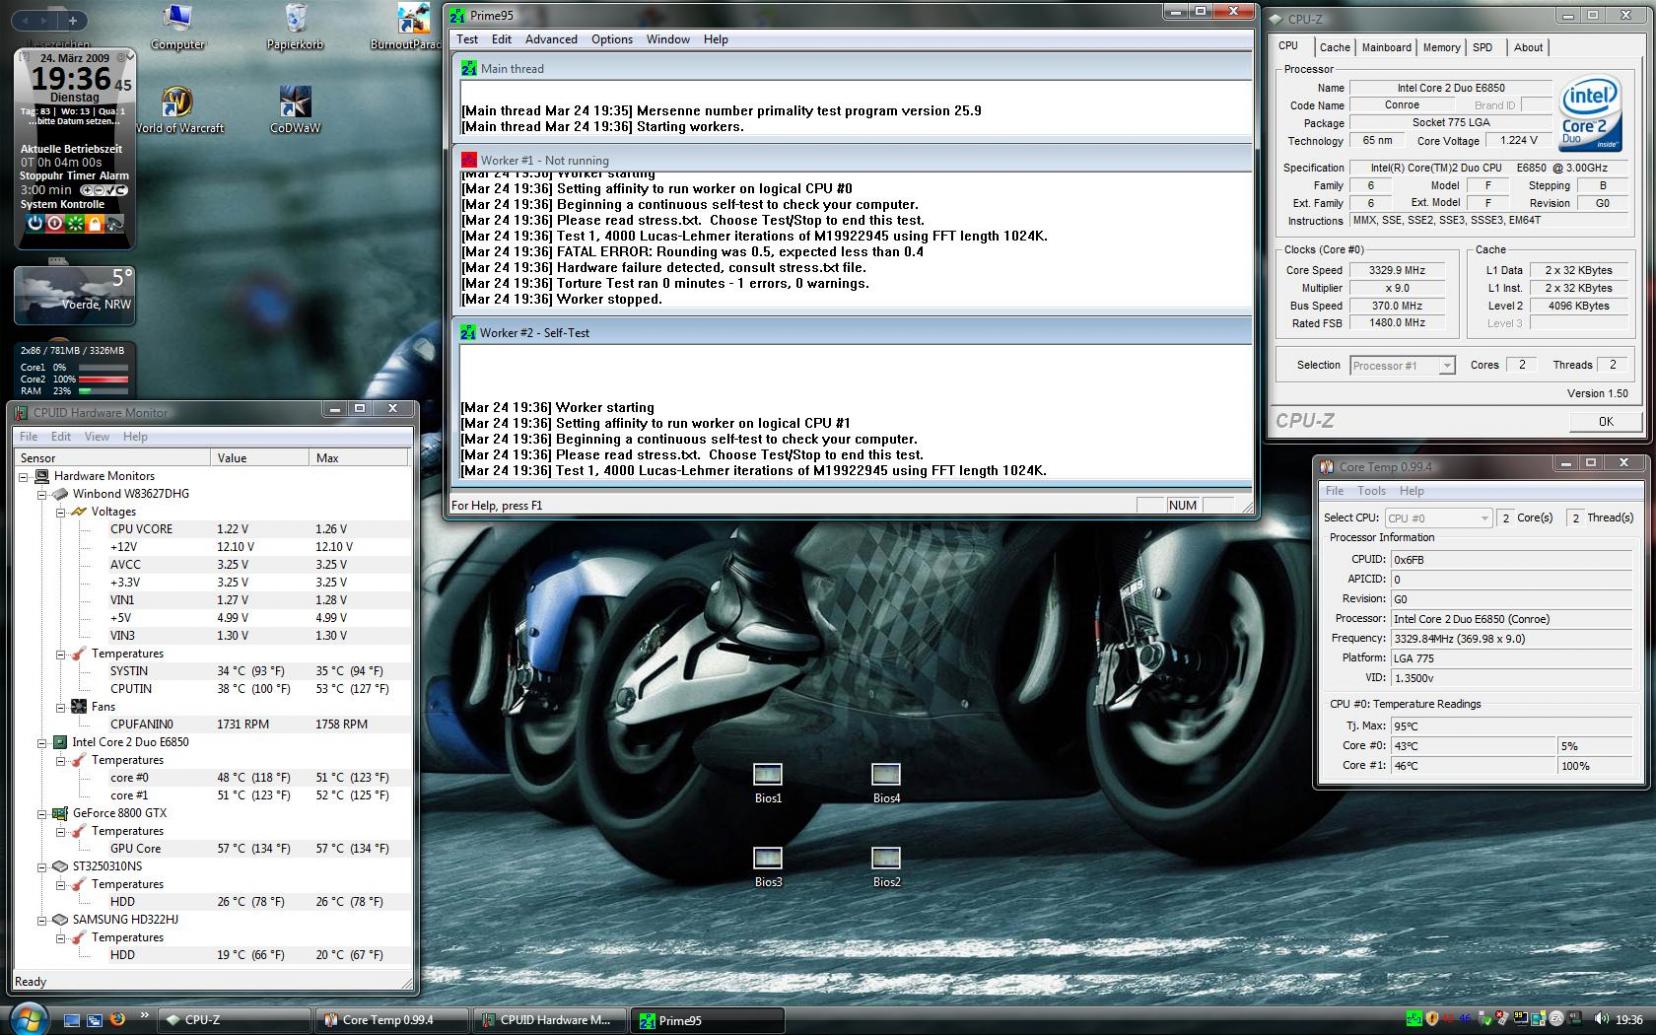1656x1035 pixels.
Task: Open the Tools menu in Core Temp
Action: tap(1371, 491)
